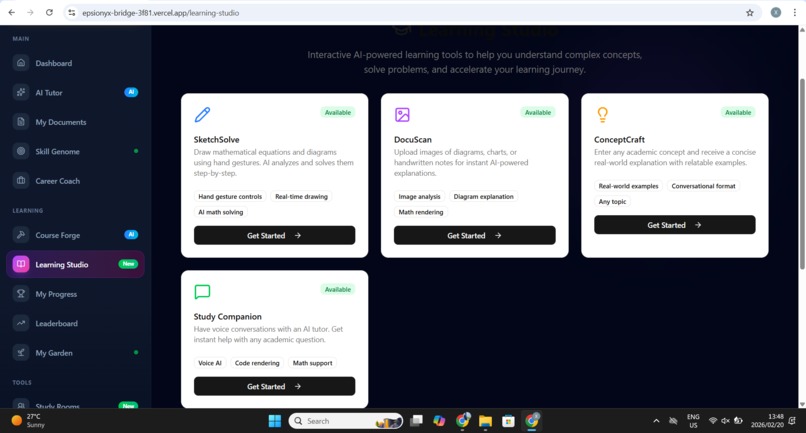
Task: Select Course Forge in the sidebar
Action: [75, 235]
